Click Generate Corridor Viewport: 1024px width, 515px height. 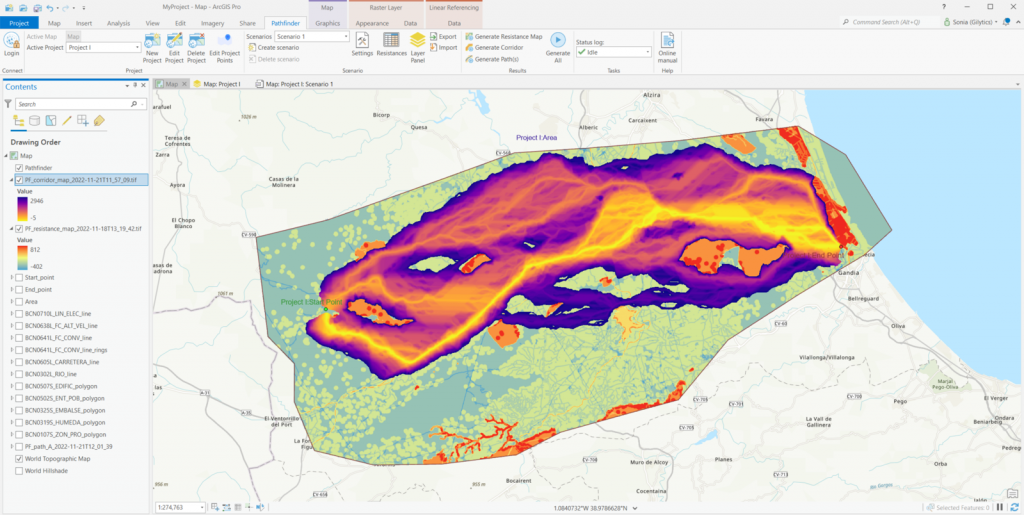(x=494, y=48)
